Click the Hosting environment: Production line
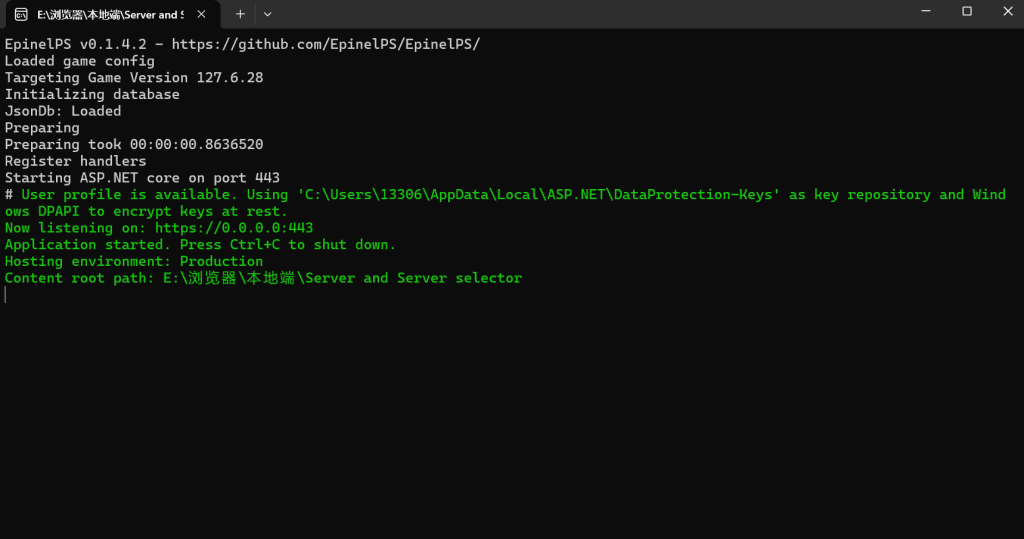Screen dimensions: 1024x539 134,261
